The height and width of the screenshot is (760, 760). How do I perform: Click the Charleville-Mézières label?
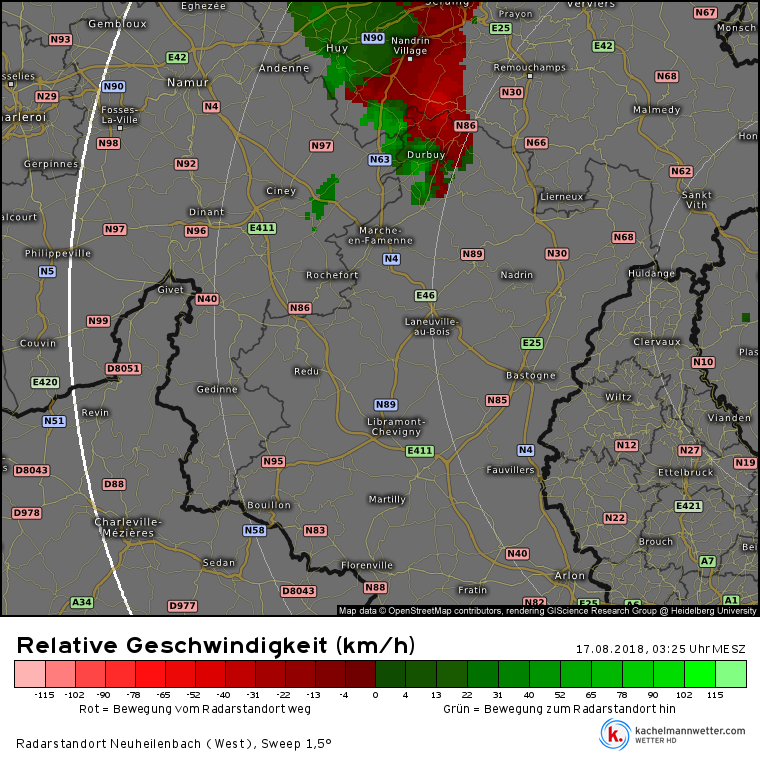[x=128, y=527]
